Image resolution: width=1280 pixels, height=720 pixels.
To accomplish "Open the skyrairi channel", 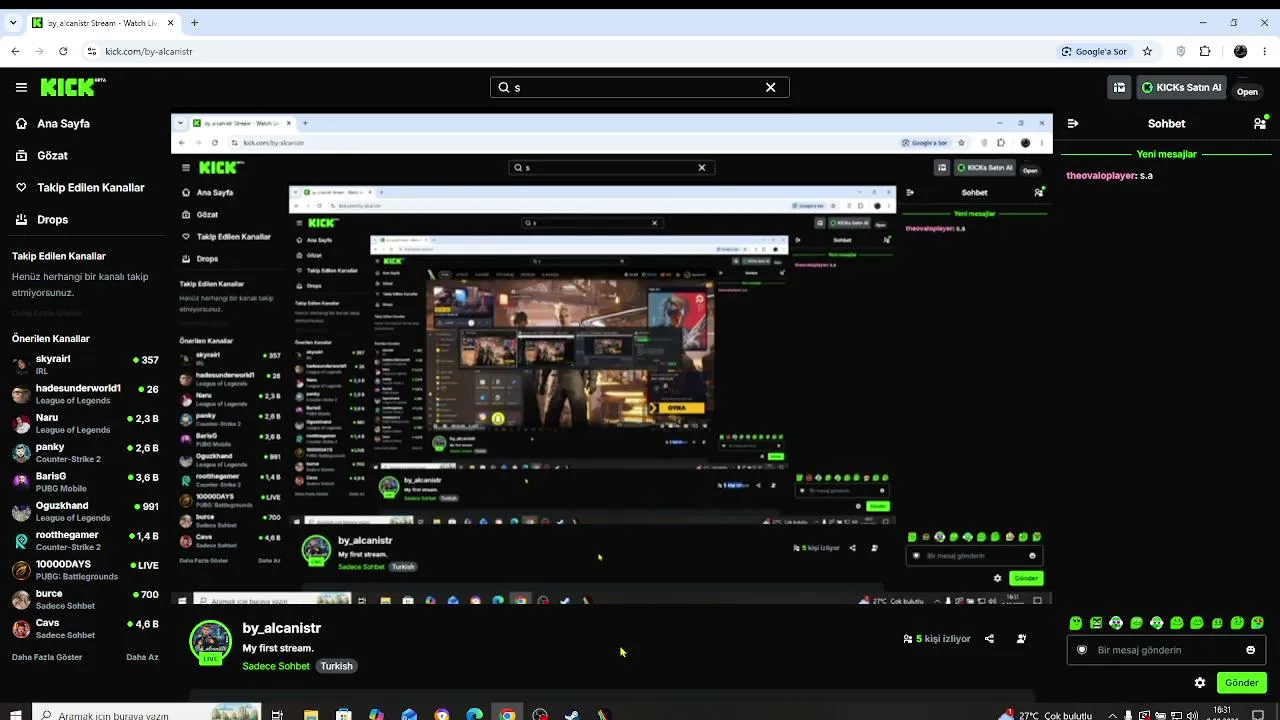I will click(85, 364).
